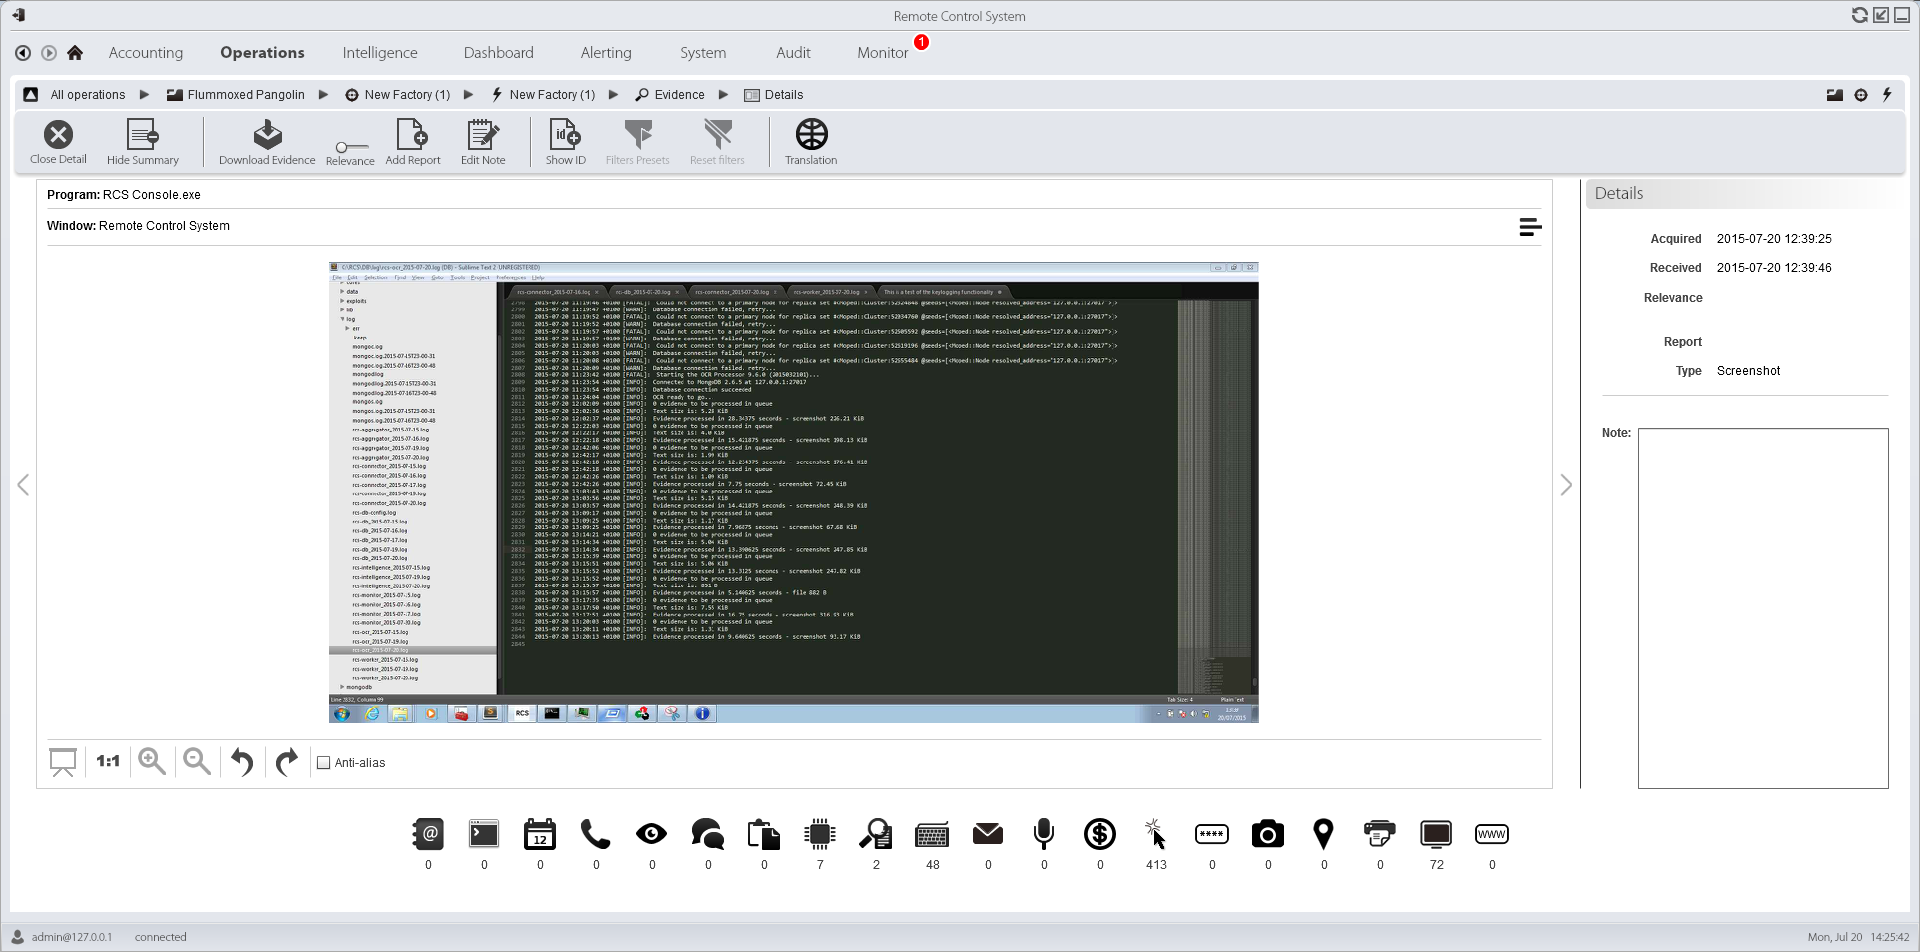Click the Show ID icon

point(565,136)
